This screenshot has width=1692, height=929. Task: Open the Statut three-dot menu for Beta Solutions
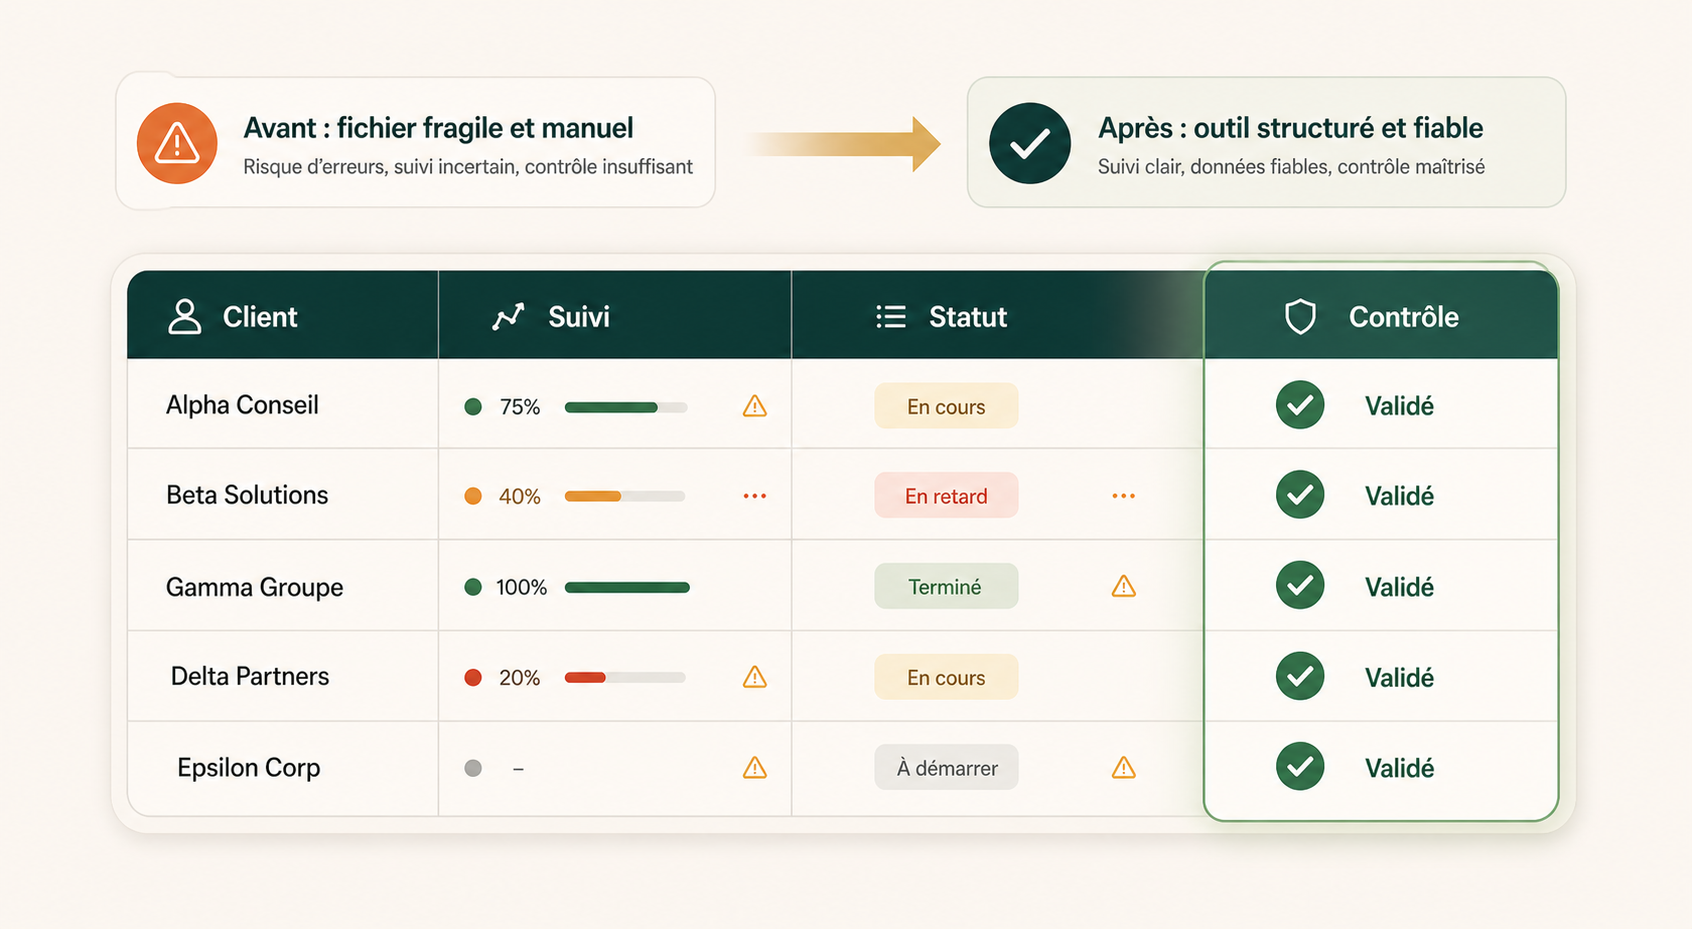[x=1124, y=496]
